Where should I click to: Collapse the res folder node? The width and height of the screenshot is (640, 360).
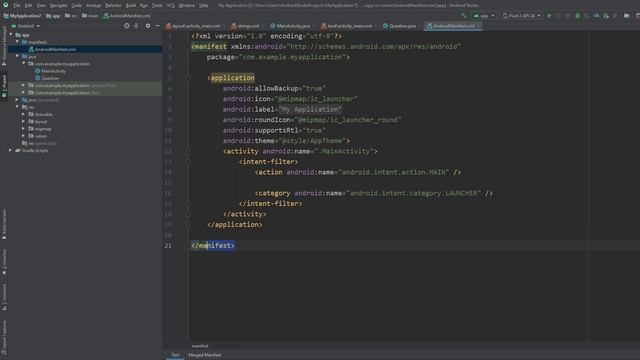point(18,107)
